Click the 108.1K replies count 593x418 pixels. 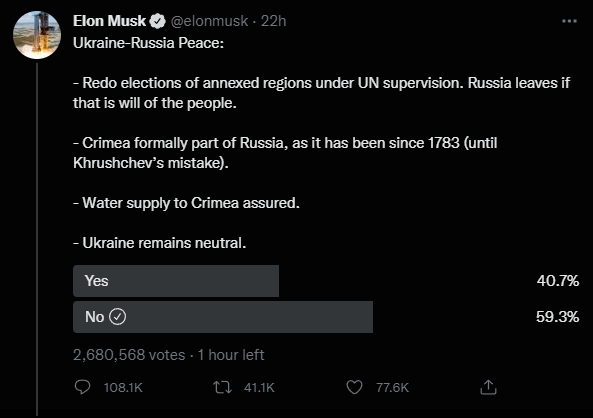pos(123,388)
